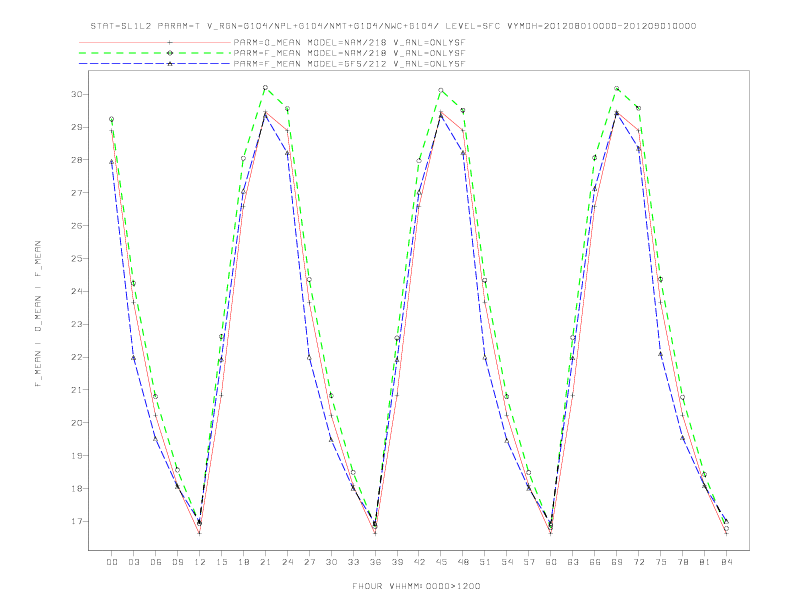Click x-axis tick label 54
Image resolution: width=792 pixels, height=612 pixels.
tap(507, 562)
